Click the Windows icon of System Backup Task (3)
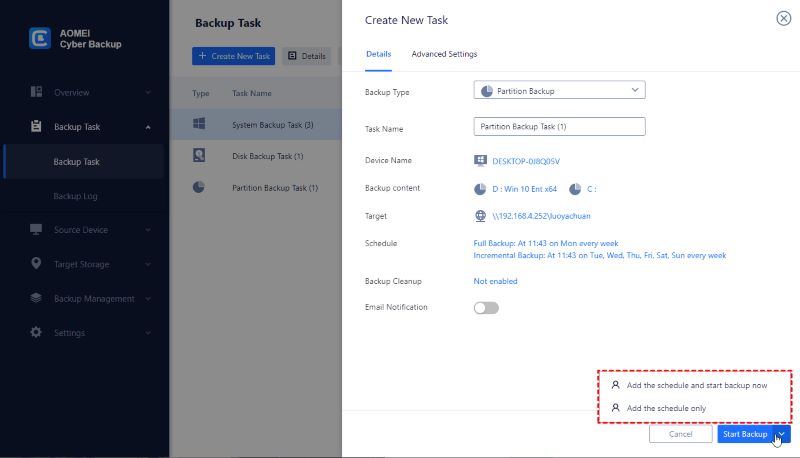The image size is (800, 458). click(x=199, y=123)
